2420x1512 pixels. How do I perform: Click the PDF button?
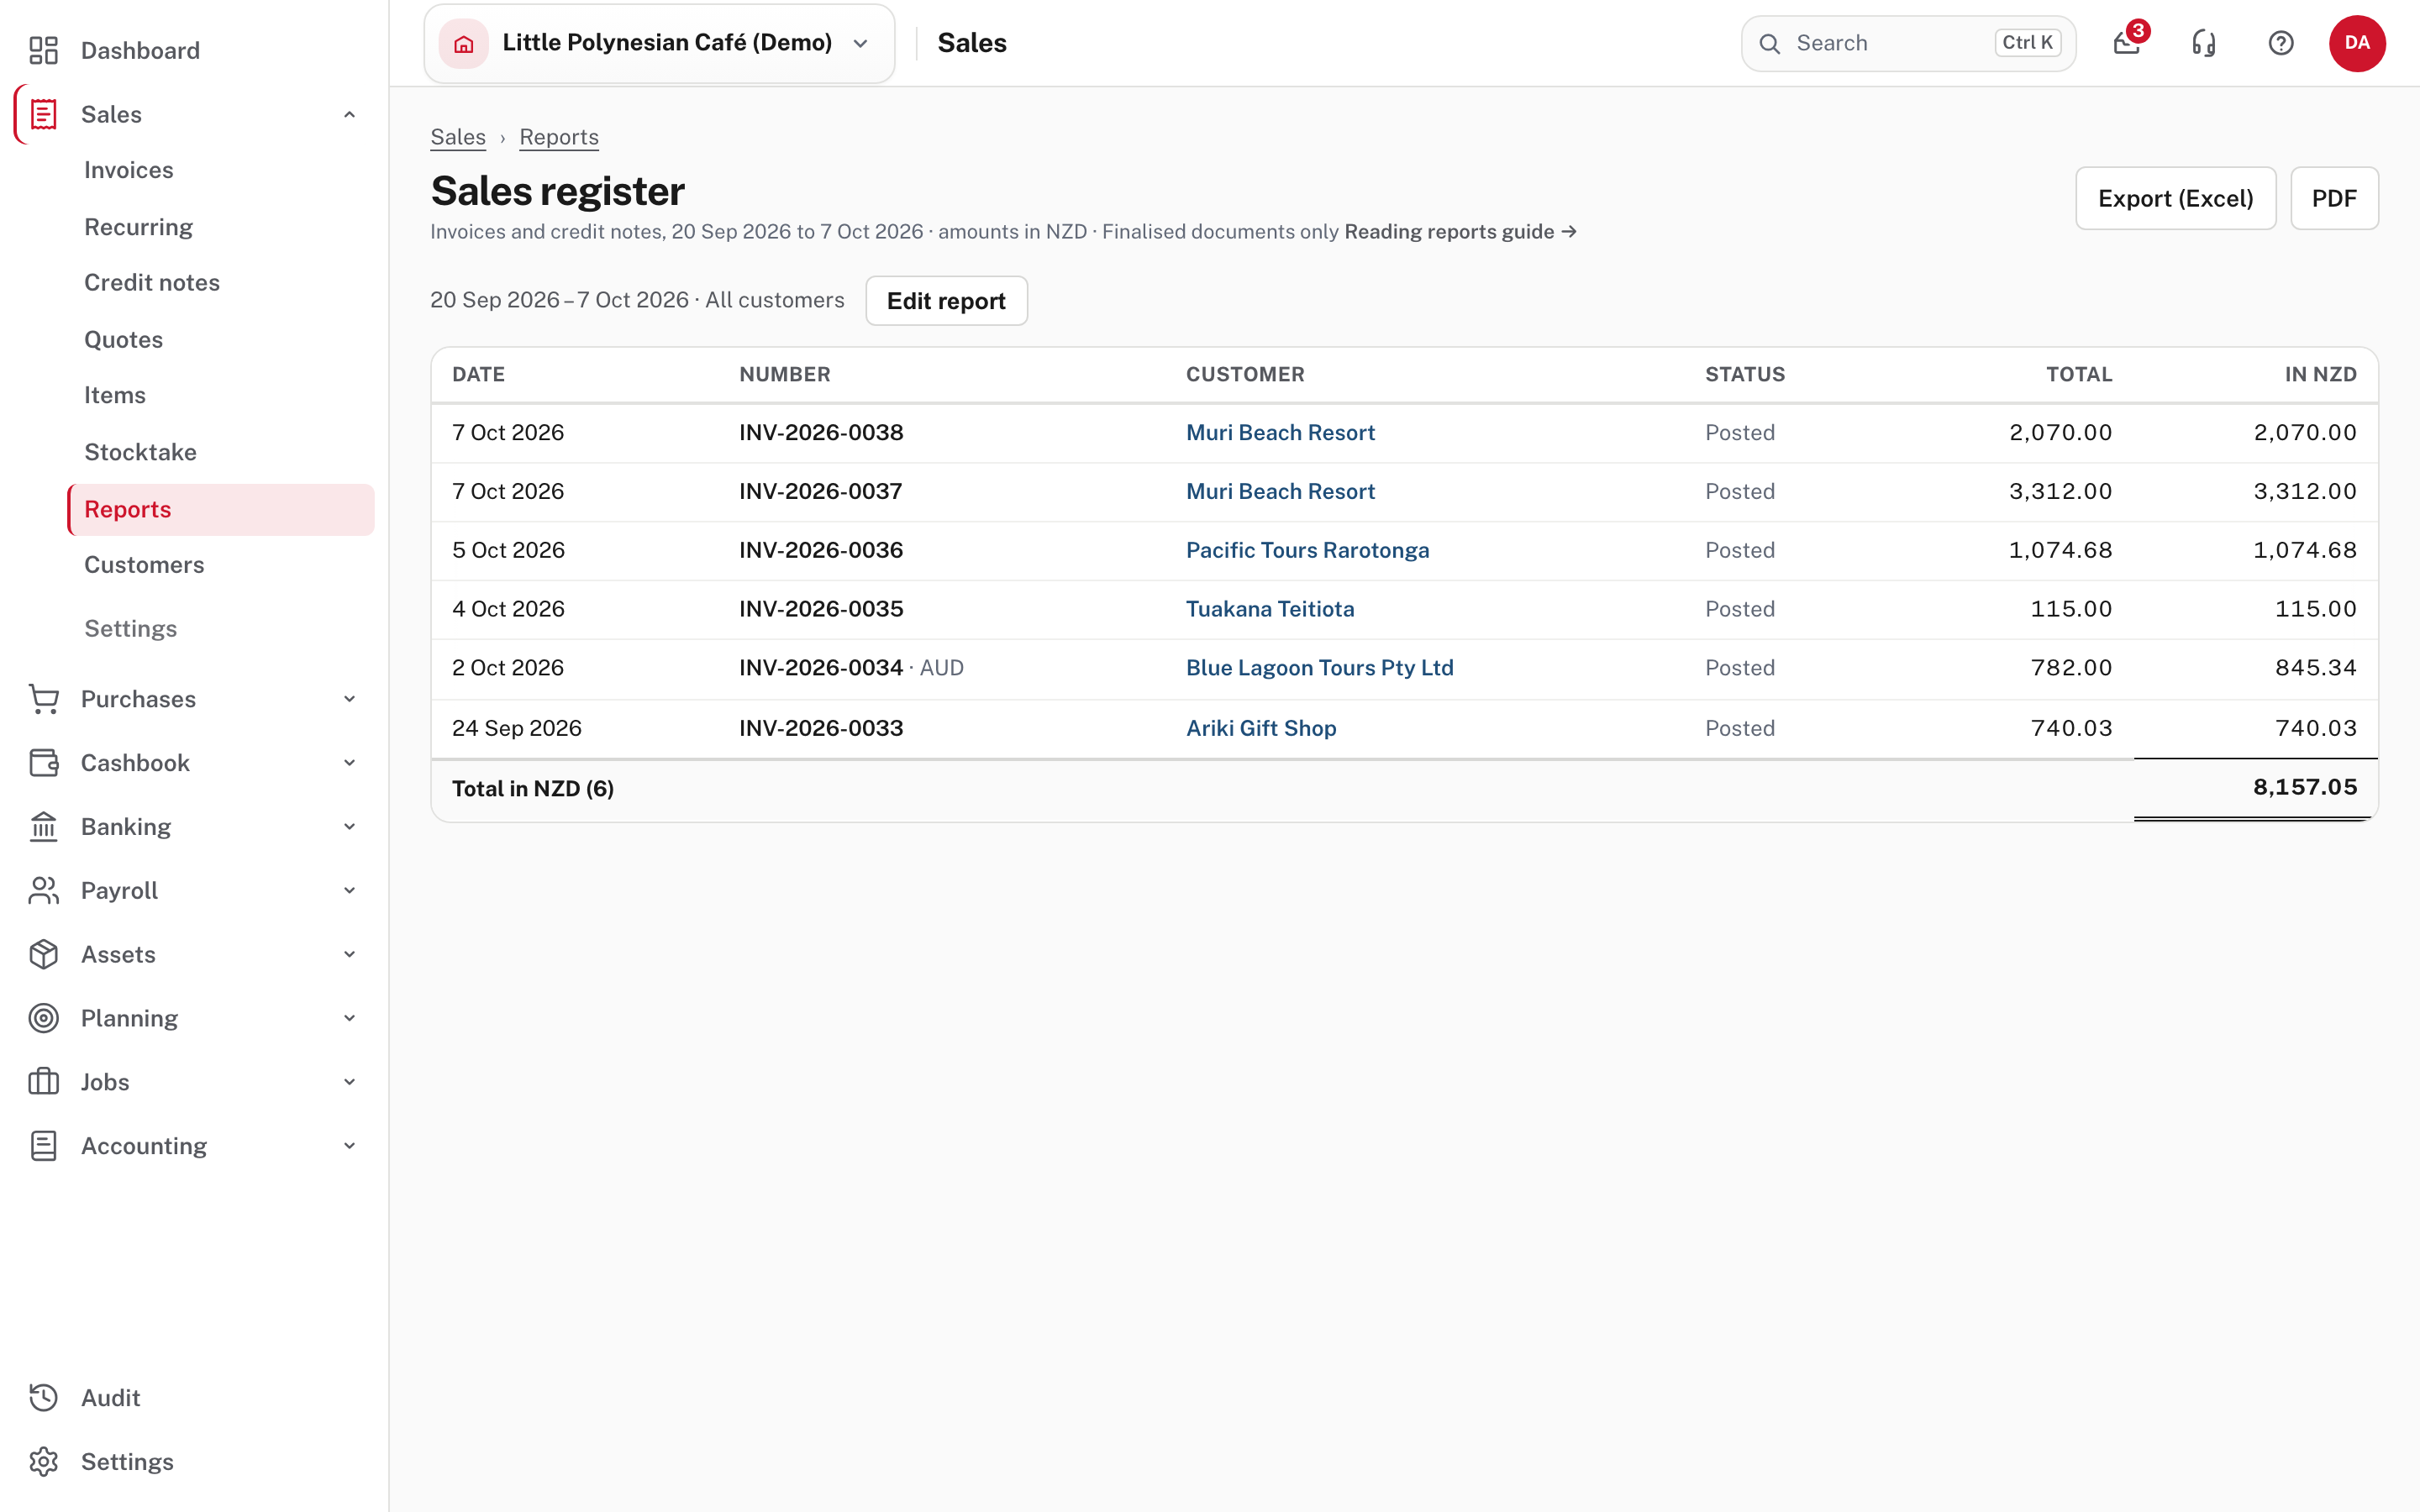2334,198
